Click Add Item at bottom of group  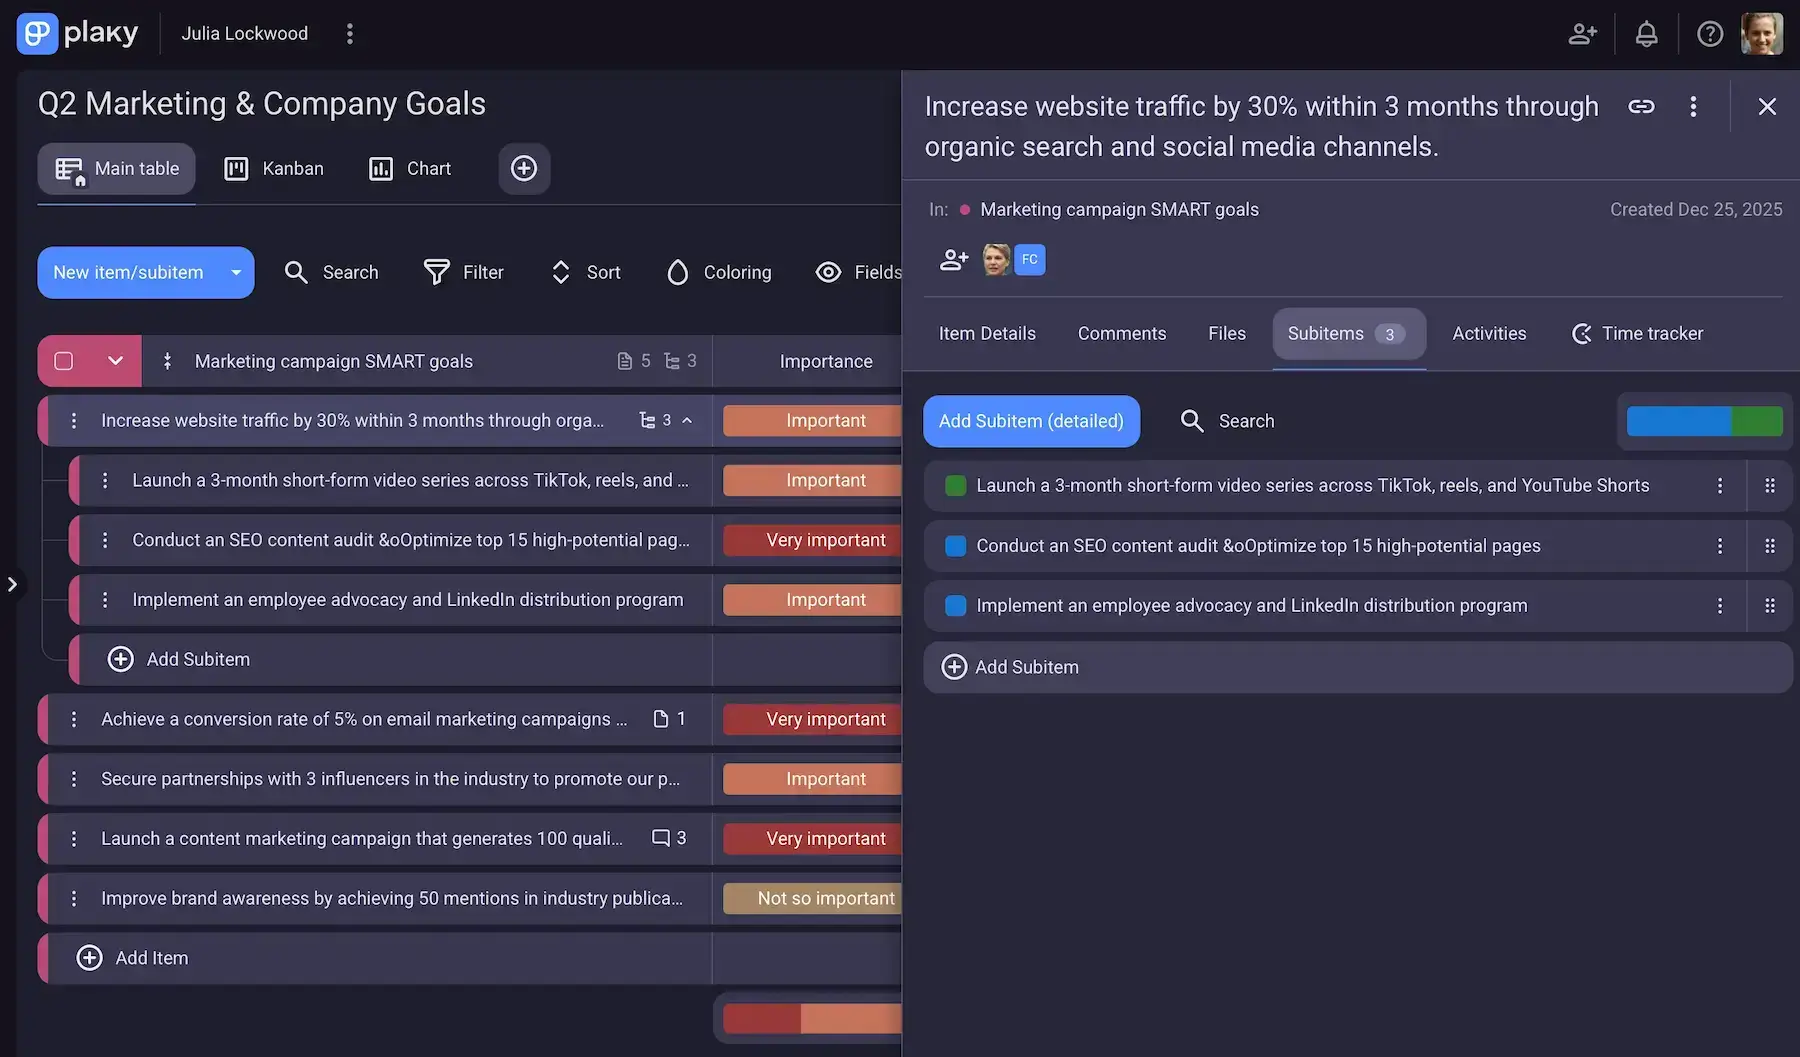pos(375,958)
